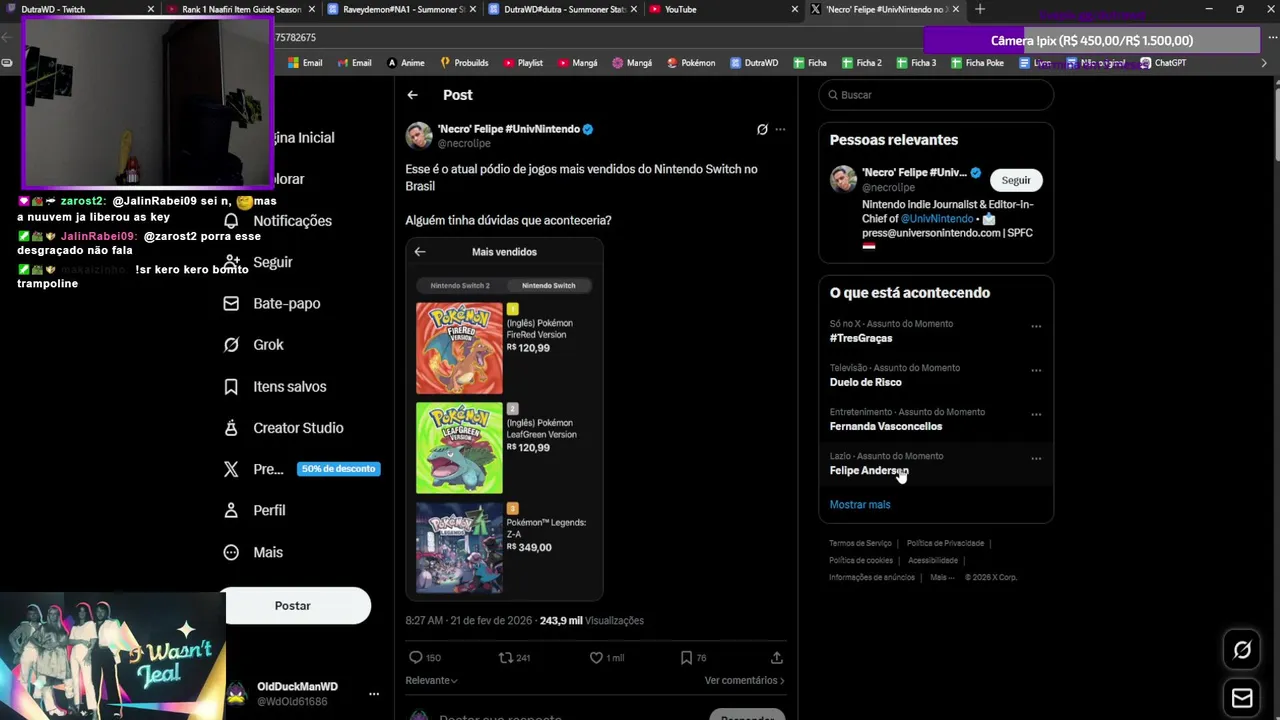Viewport: 1280px width, 720px height.
Task: Switch to DutraWD#dutra Summoner Stats tab
Action: pos(563,9)
